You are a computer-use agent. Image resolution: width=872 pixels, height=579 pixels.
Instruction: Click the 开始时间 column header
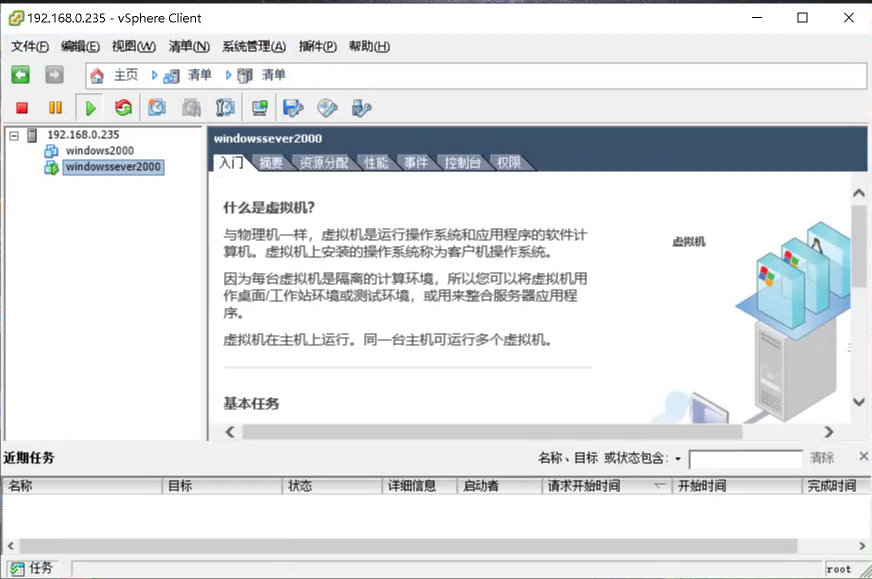point(737,486)
